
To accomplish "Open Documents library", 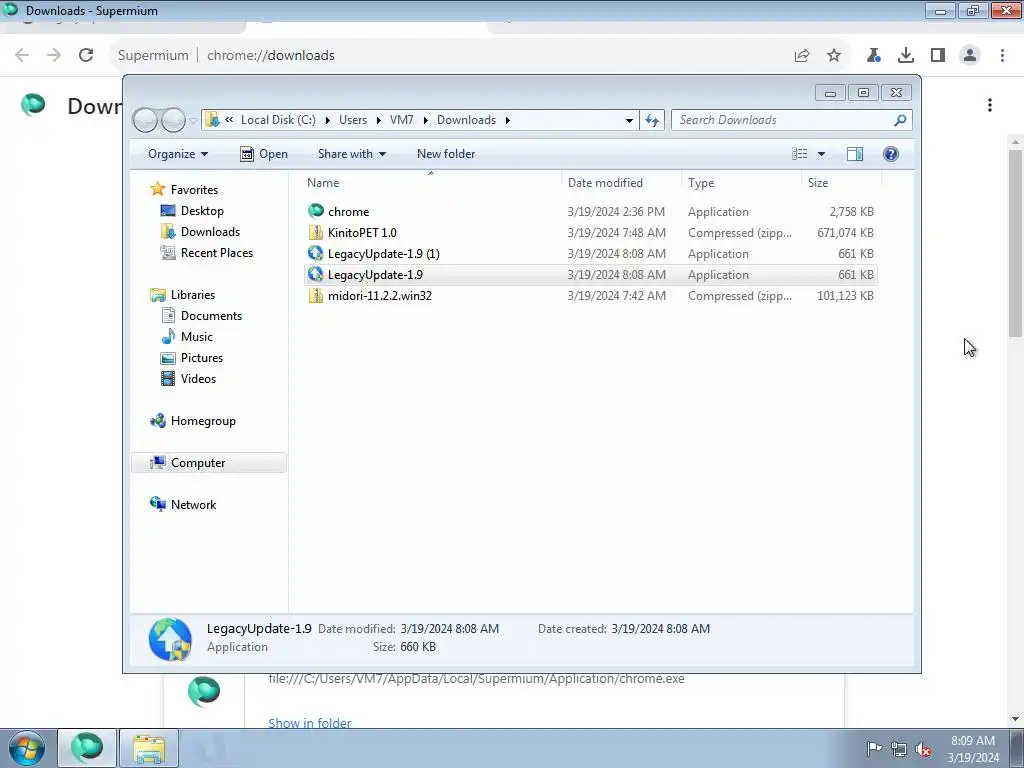I will (x=211, y=315).
